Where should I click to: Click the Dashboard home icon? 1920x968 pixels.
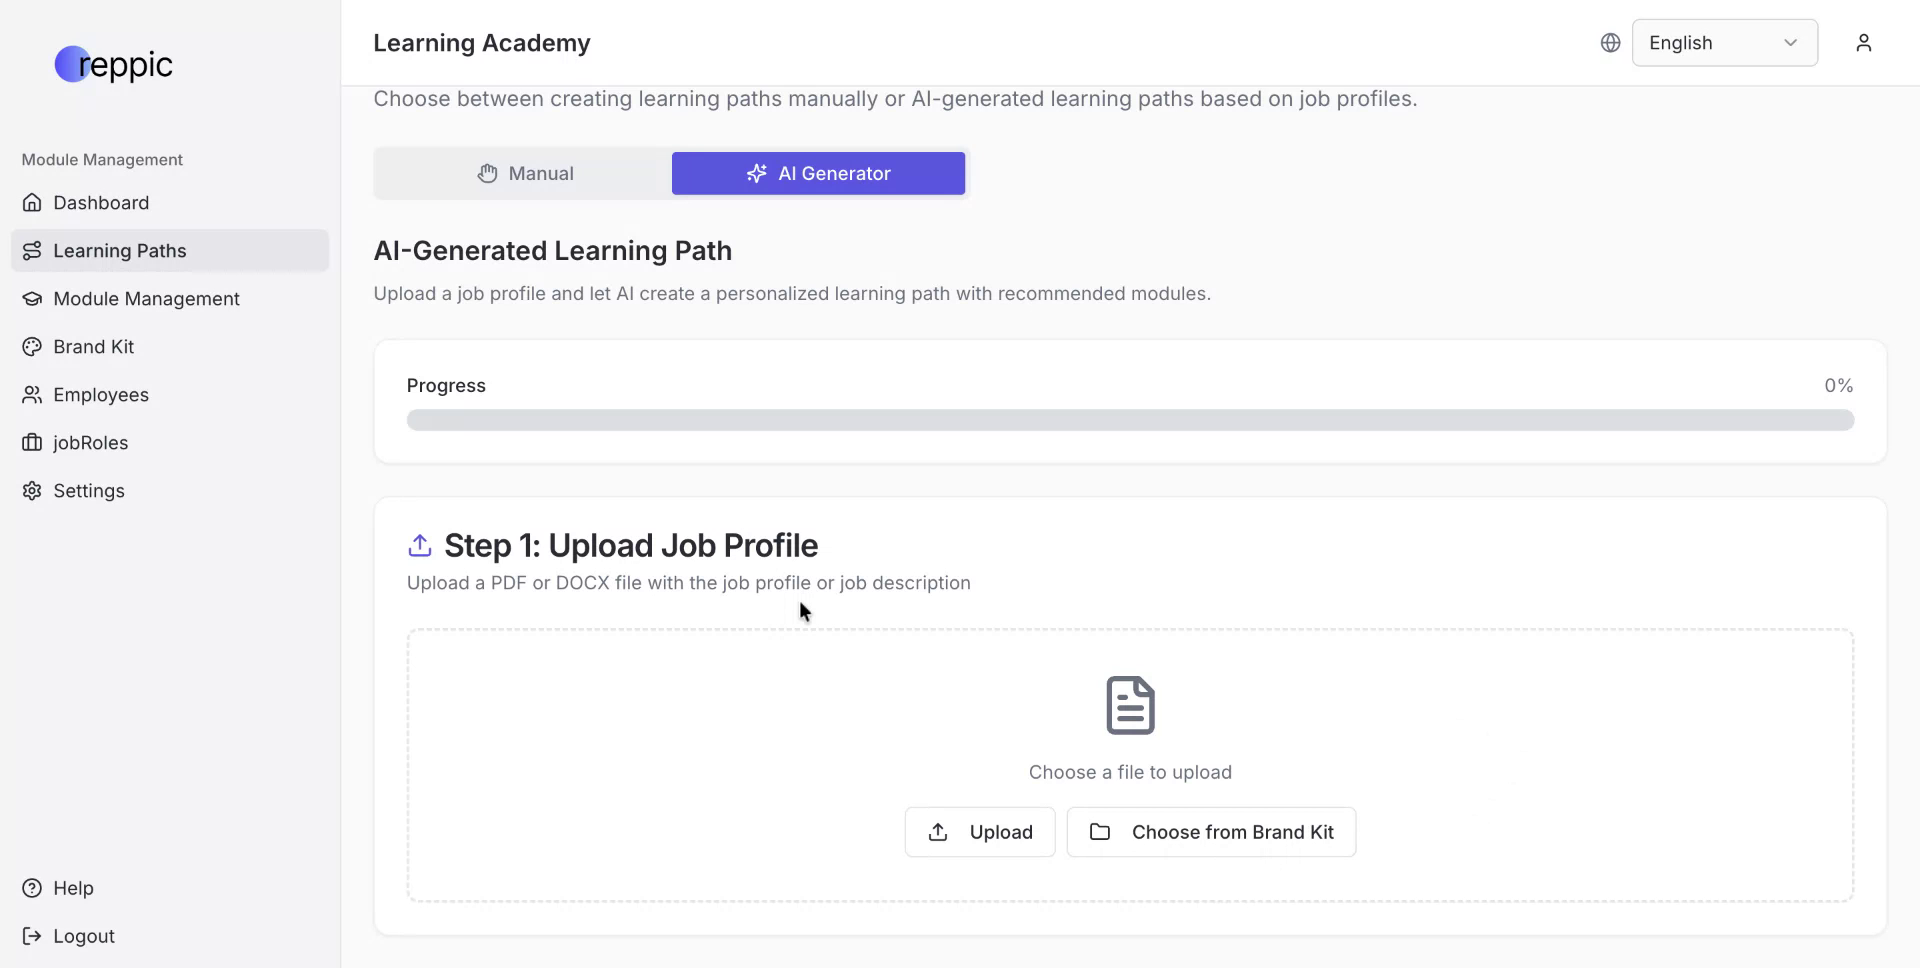(x=32, y=203)
